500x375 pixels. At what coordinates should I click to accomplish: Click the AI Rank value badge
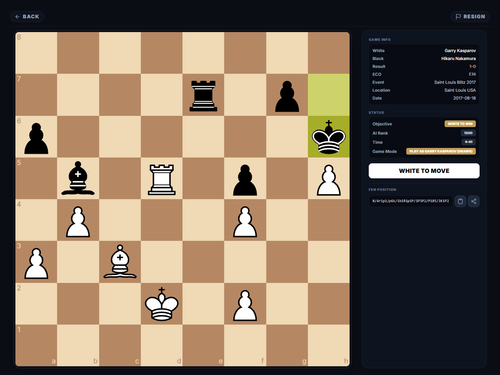(468, 133)
